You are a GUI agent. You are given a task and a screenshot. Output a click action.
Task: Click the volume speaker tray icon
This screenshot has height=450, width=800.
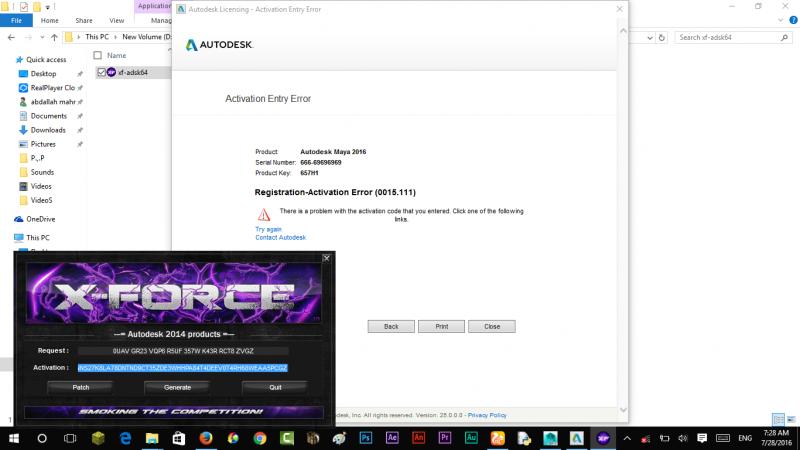coord(683,438)
